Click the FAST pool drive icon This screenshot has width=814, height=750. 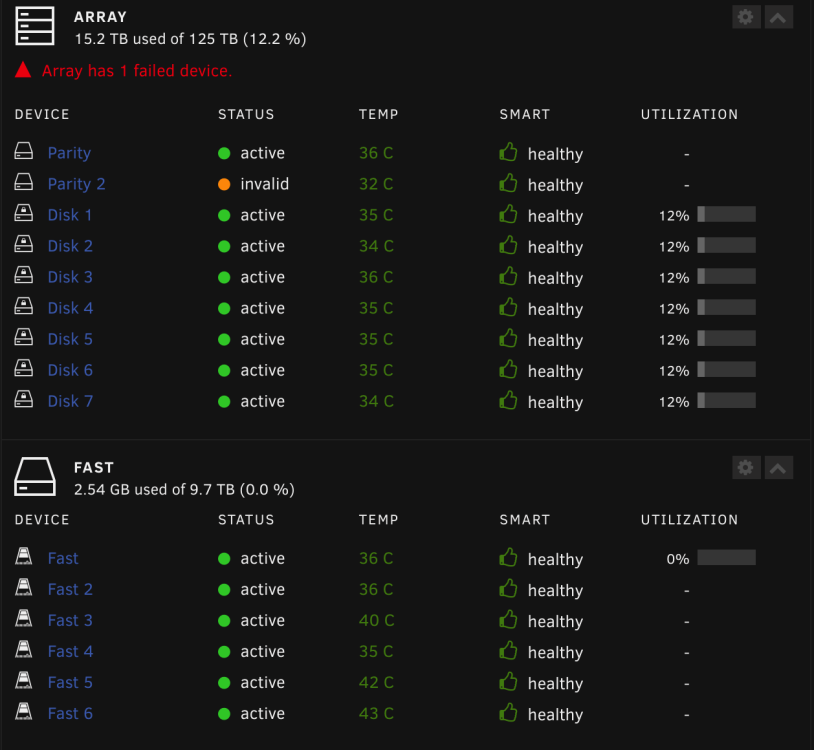pos(35,476)
